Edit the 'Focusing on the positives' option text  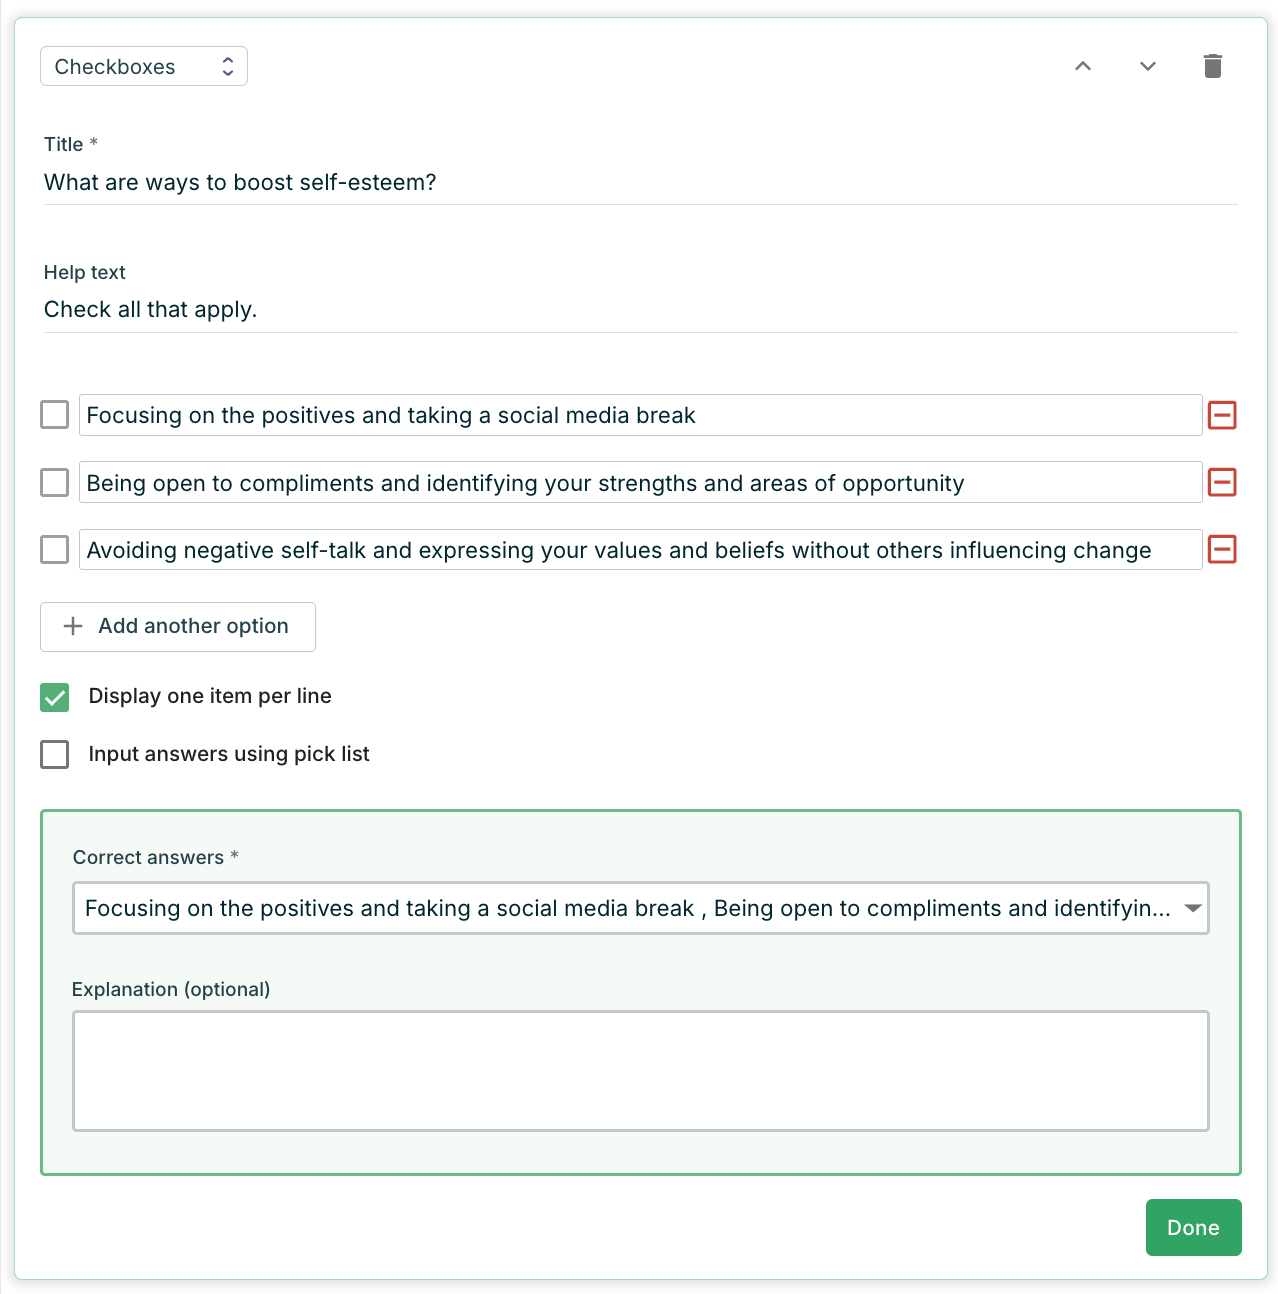[x=640, y=415]
